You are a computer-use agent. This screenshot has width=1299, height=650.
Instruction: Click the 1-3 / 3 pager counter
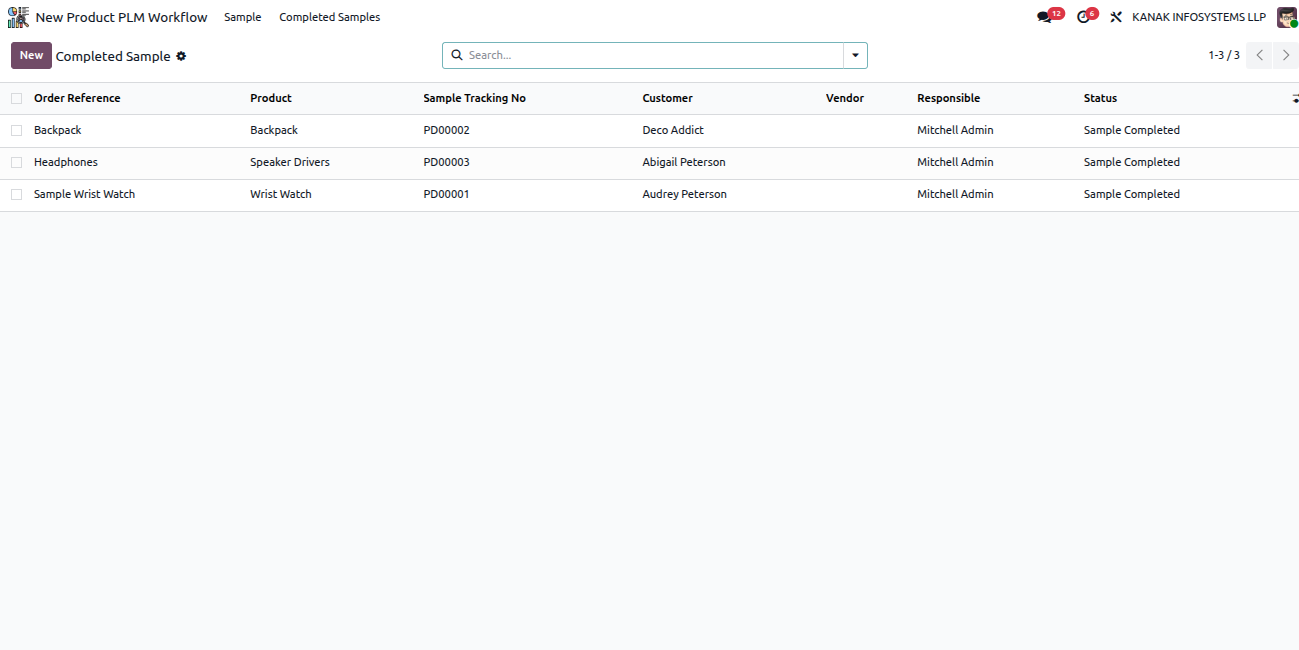[1224, 55]
